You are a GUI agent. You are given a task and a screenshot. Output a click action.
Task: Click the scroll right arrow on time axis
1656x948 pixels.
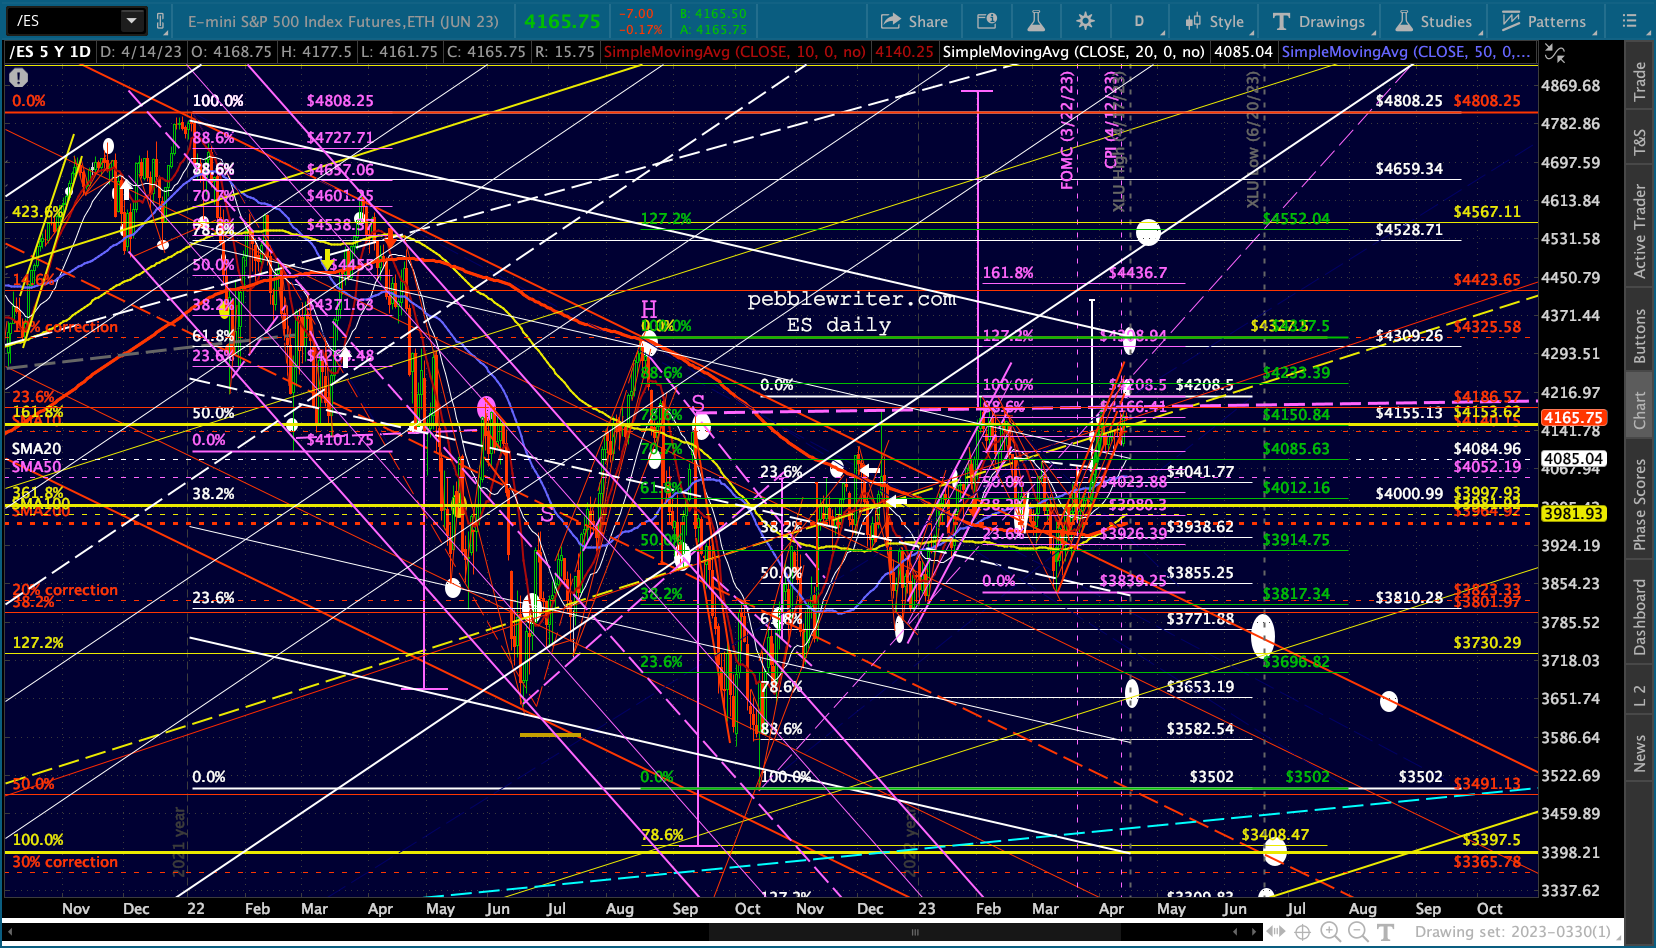click(x=1255, y=932)
